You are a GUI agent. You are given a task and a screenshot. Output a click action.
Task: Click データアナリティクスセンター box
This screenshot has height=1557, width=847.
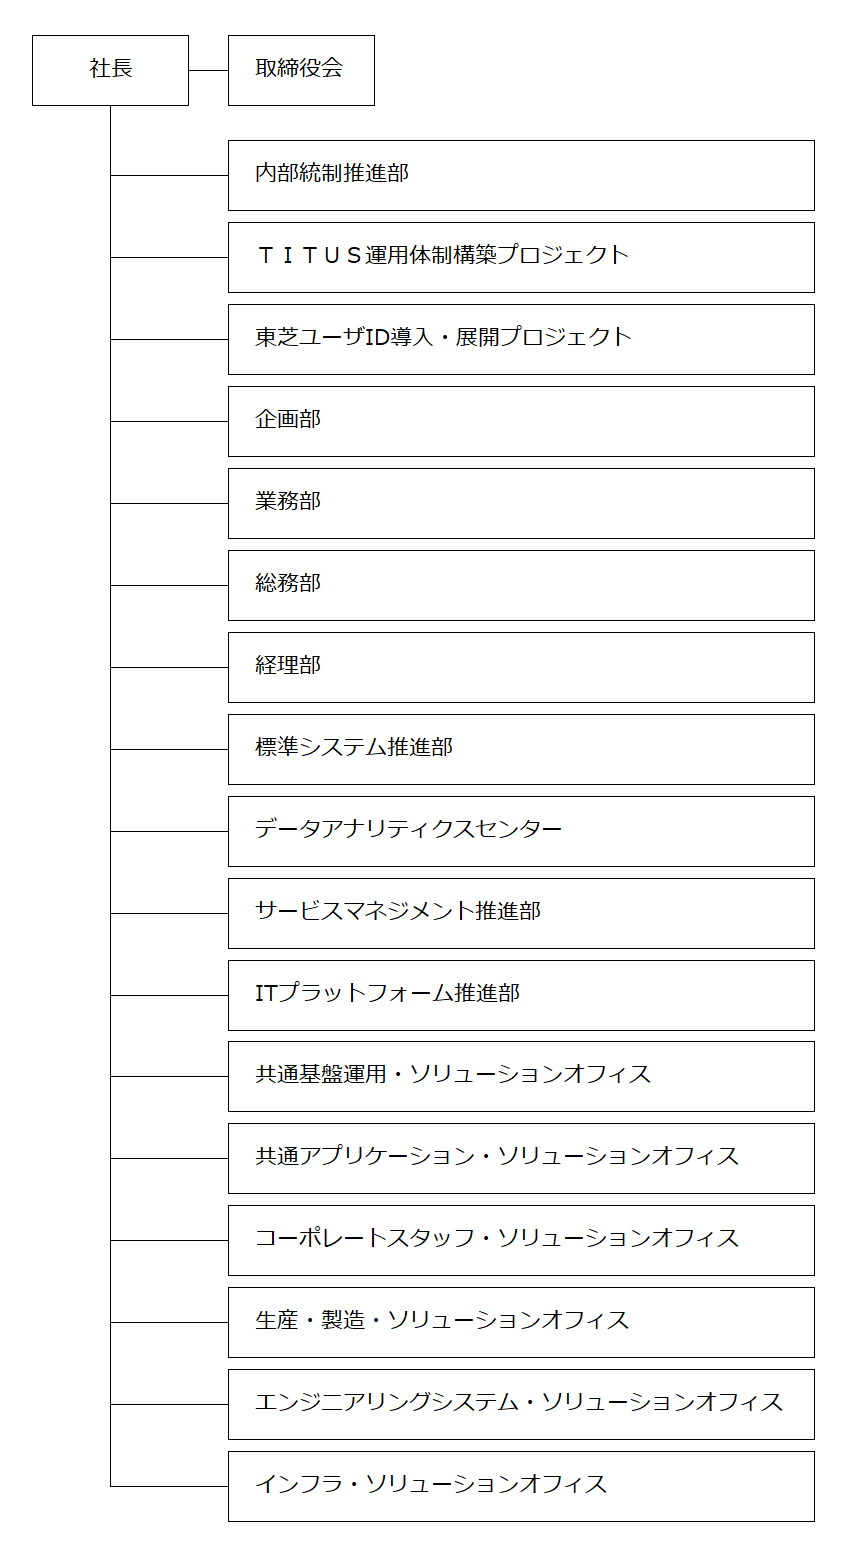click(521, 831)
